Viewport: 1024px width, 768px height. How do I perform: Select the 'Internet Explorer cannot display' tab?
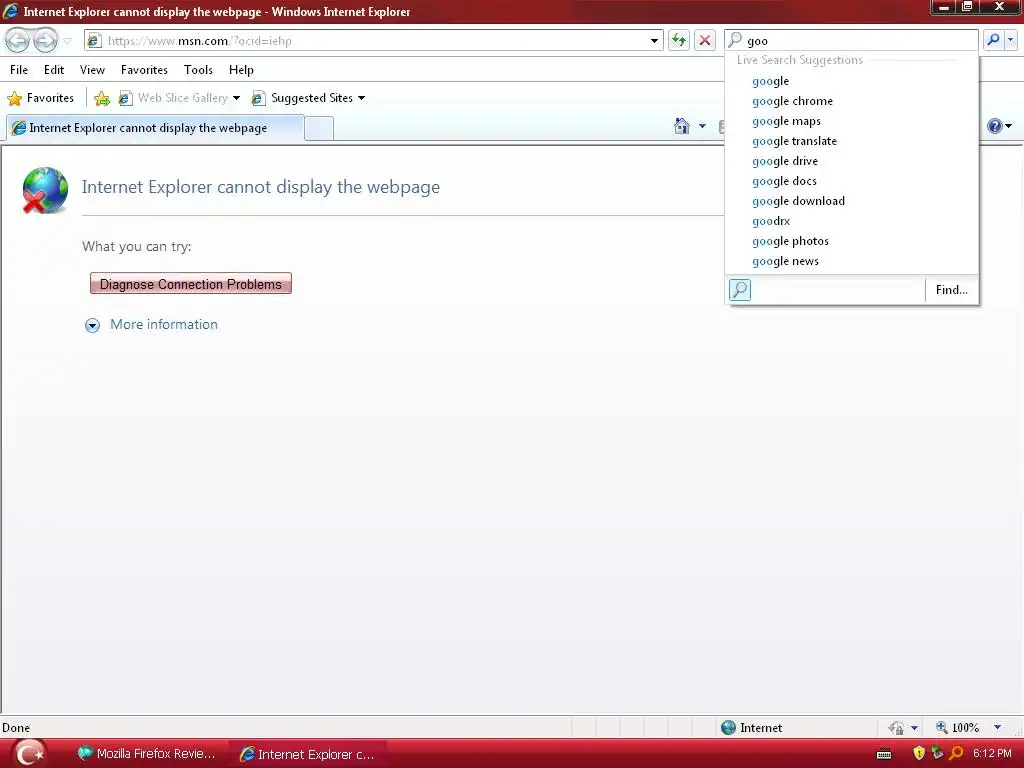coord(155,128)
